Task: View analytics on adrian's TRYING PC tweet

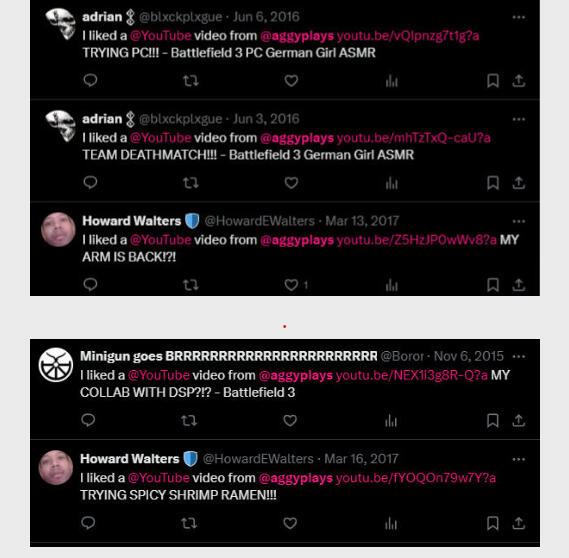Action: (x=392, y=81)
